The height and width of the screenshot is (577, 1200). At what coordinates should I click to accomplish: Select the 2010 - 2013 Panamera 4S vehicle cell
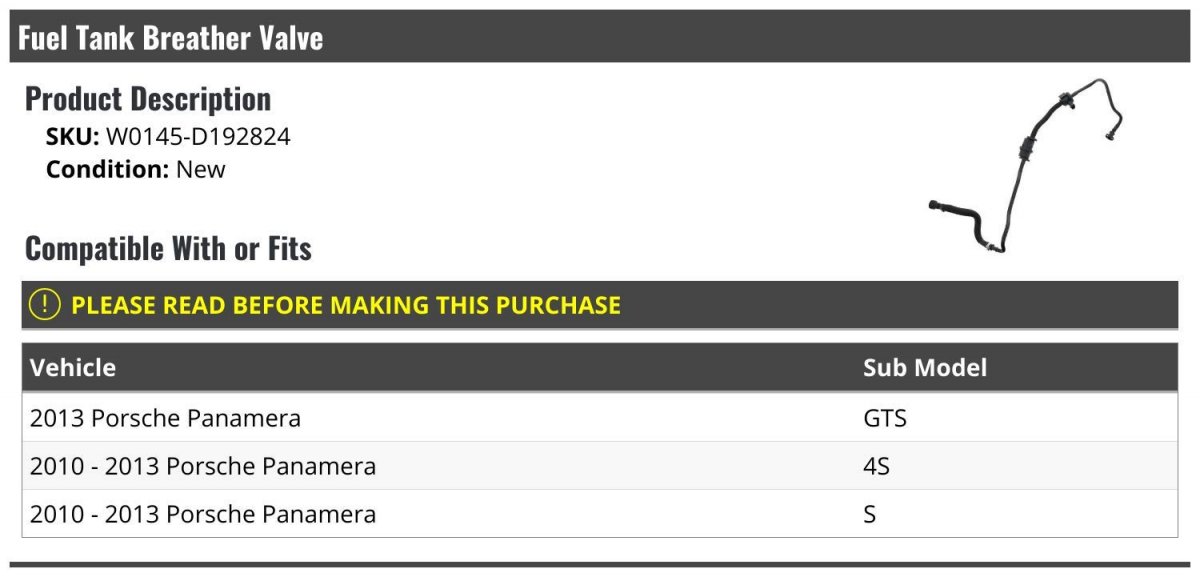pyautogui.click(x=203, y=466)
